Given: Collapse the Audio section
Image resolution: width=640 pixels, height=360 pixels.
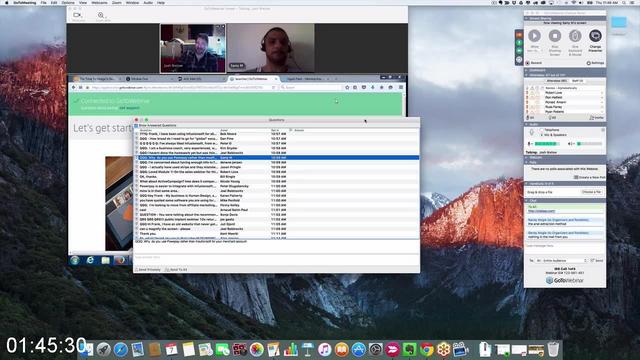Looking at the screenshot, I should 527,124.
